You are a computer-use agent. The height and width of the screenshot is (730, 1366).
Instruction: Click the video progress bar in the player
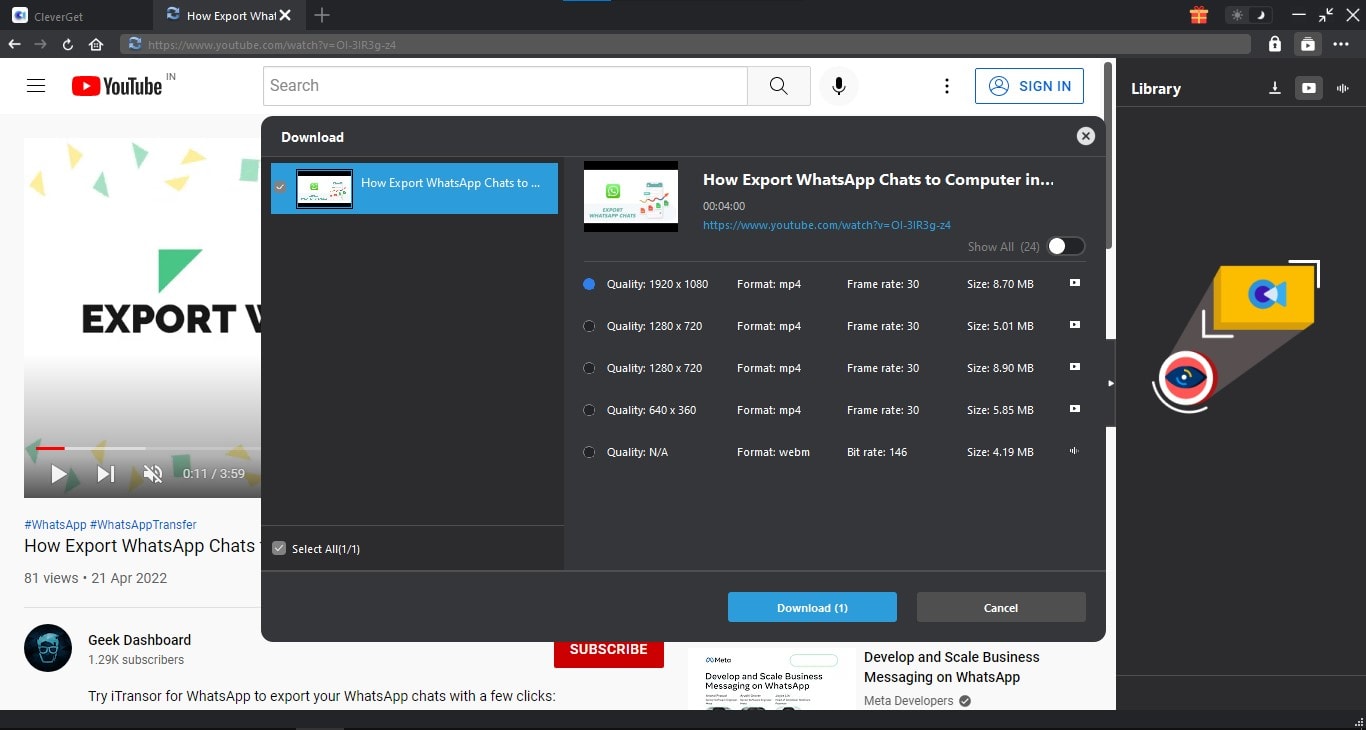pos(140,448)
